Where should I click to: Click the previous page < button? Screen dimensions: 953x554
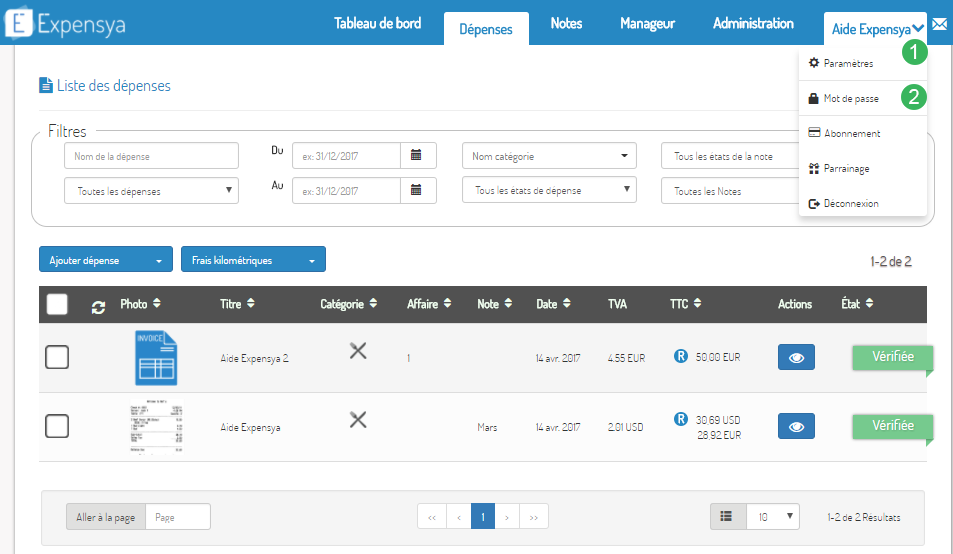tap(459, 516)
